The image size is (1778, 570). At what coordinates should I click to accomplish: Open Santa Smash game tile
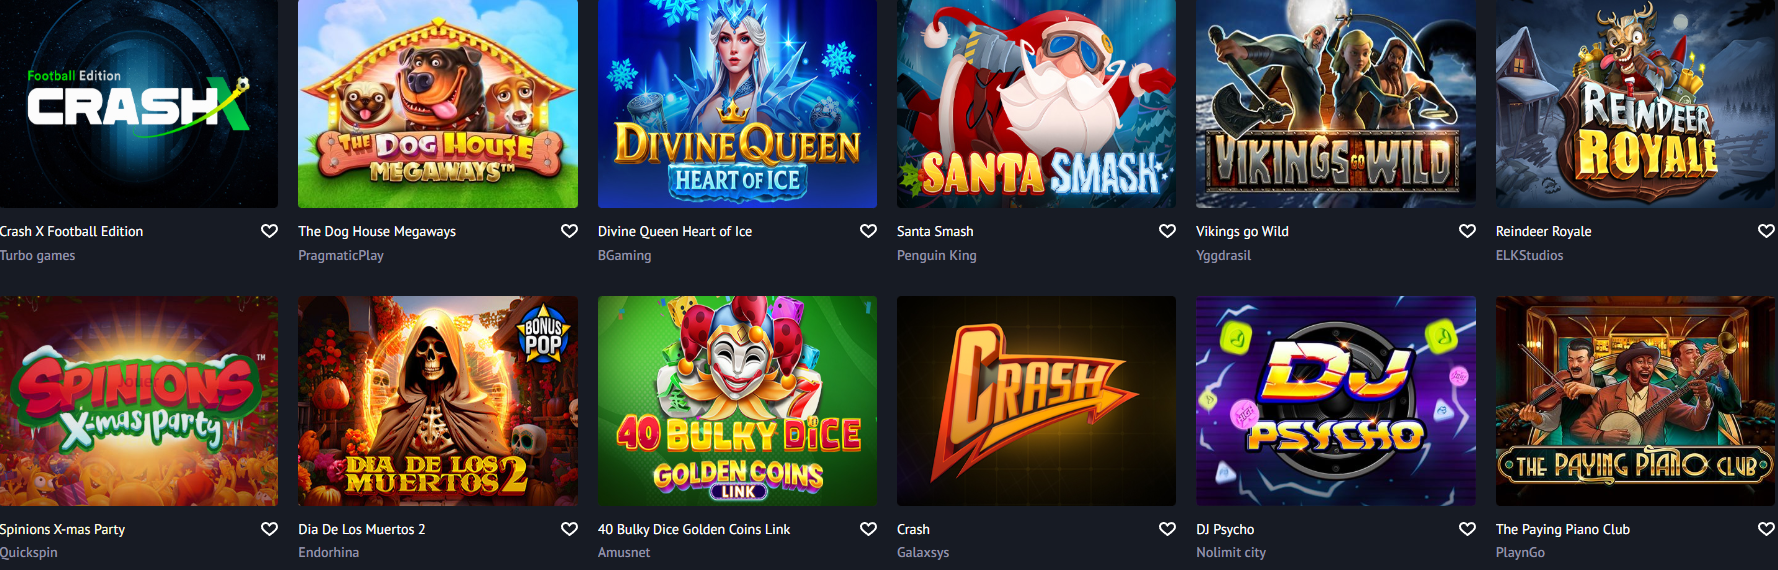(1036, 104)
